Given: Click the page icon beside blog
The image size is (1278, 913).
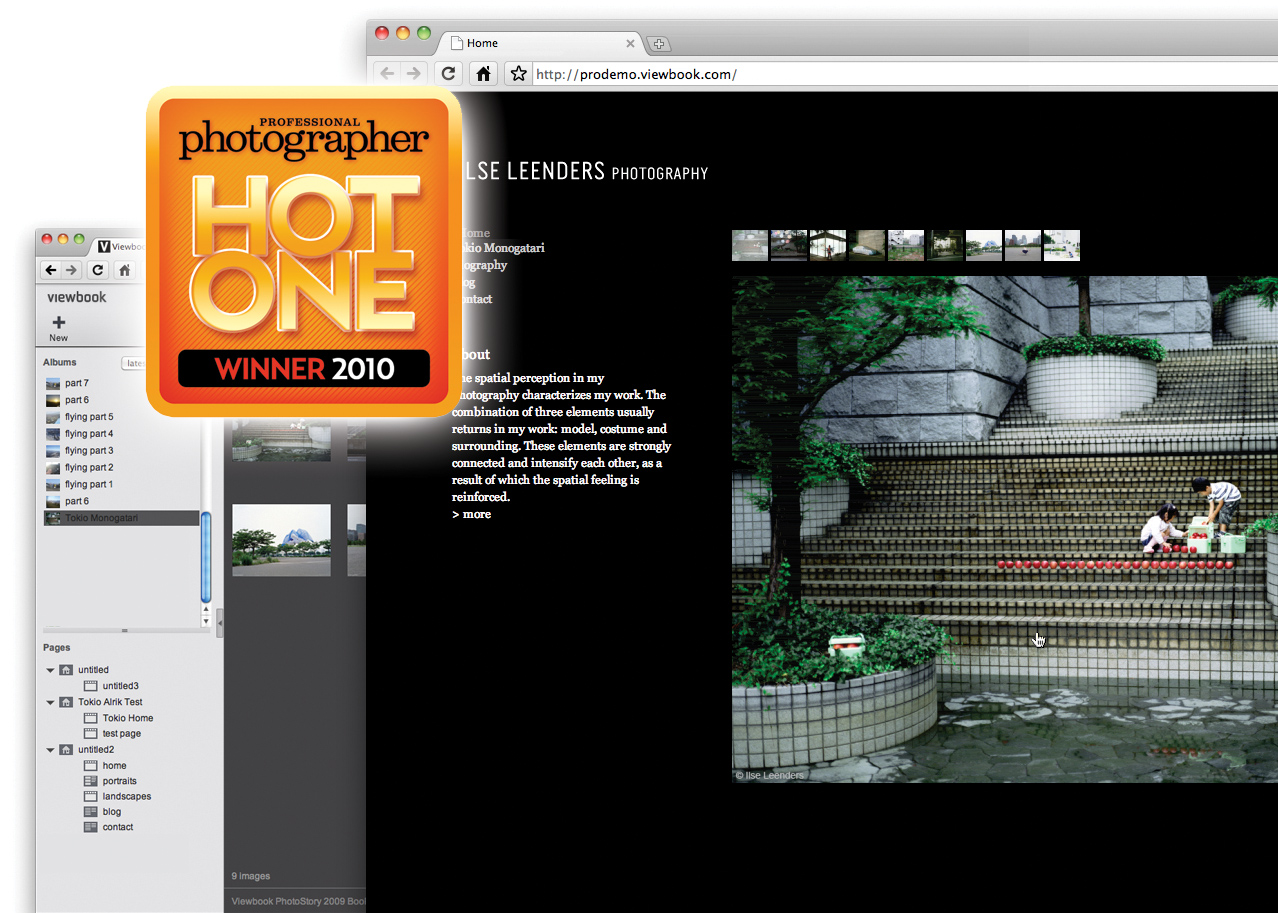Looking at the screenshot, I should pyautogui.click(x=91, y=812).
